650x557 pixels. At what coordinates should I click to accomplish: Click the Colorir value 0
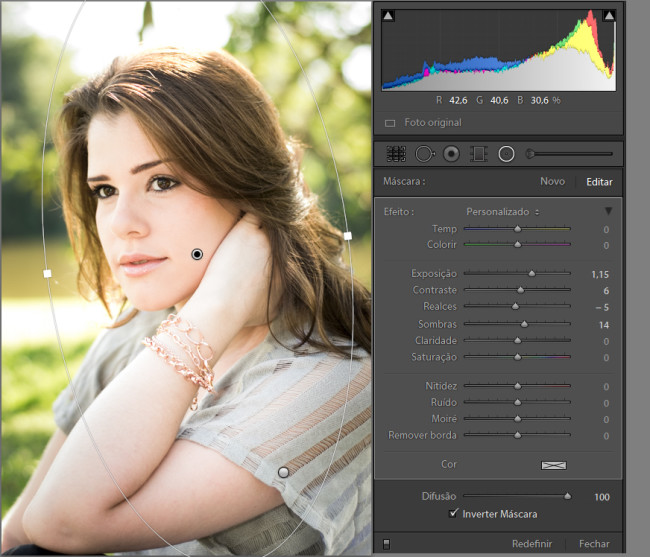(x=606, y=246)
